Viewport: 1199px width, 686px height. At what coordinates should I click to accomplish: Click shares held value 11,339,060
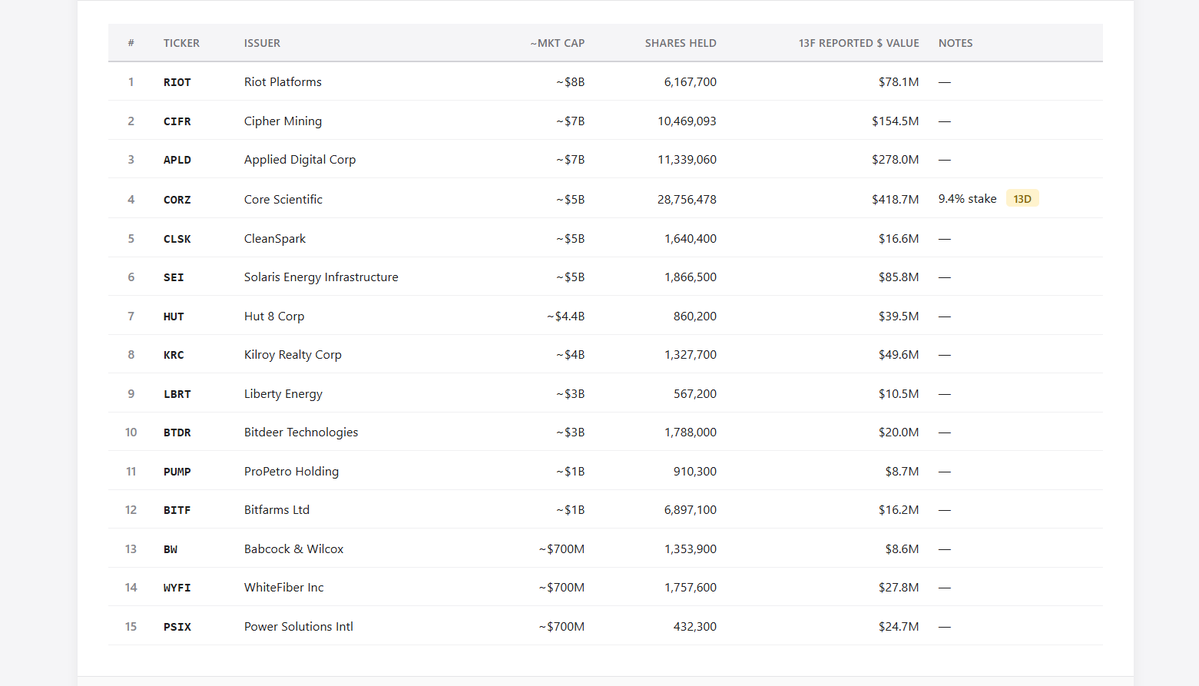(x=687, y=160)
